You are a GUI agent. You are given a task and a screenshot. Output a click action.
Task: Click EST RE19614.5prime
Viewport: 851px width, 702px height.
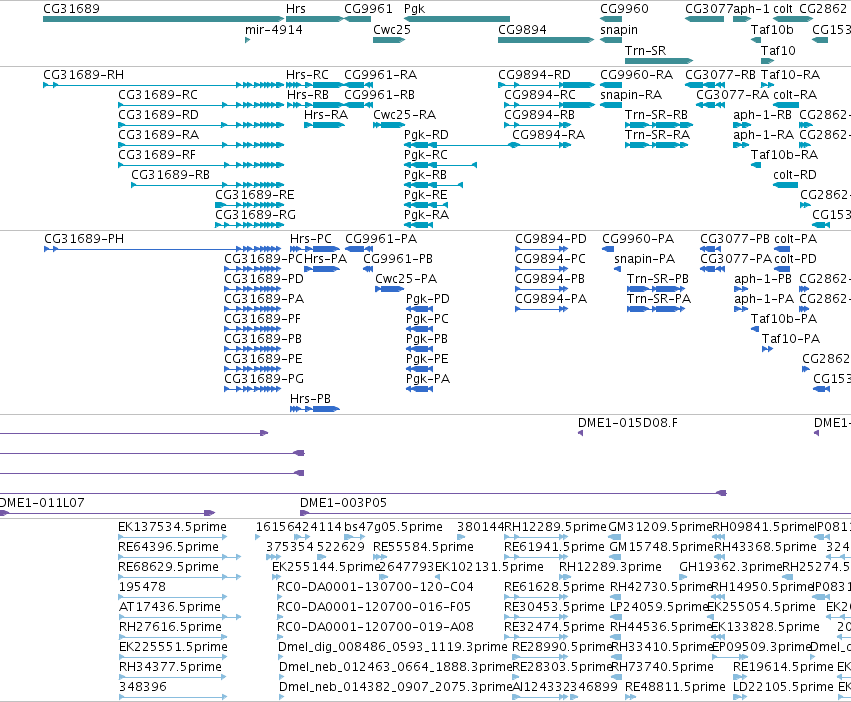pyautogui.click(x=740, y=676)
